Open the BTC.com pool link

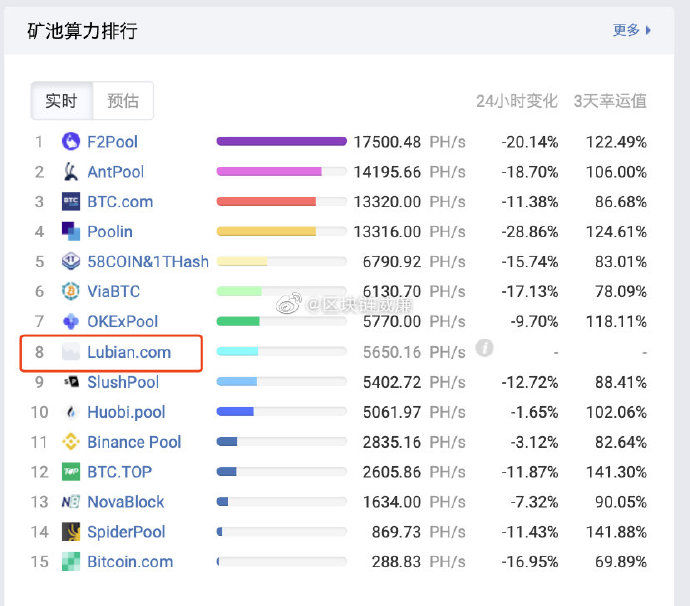pos(120,202)
